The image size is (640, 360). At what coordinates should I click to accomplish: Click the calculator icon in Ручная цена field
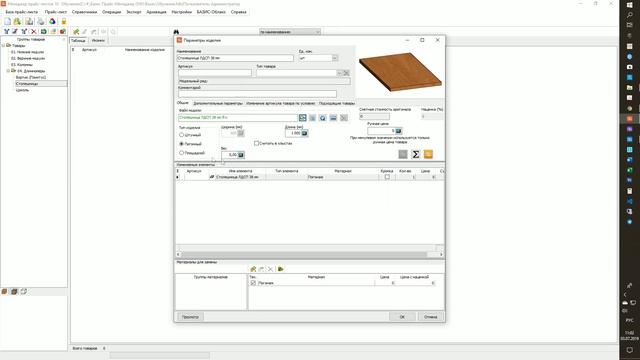coord(398,131)
